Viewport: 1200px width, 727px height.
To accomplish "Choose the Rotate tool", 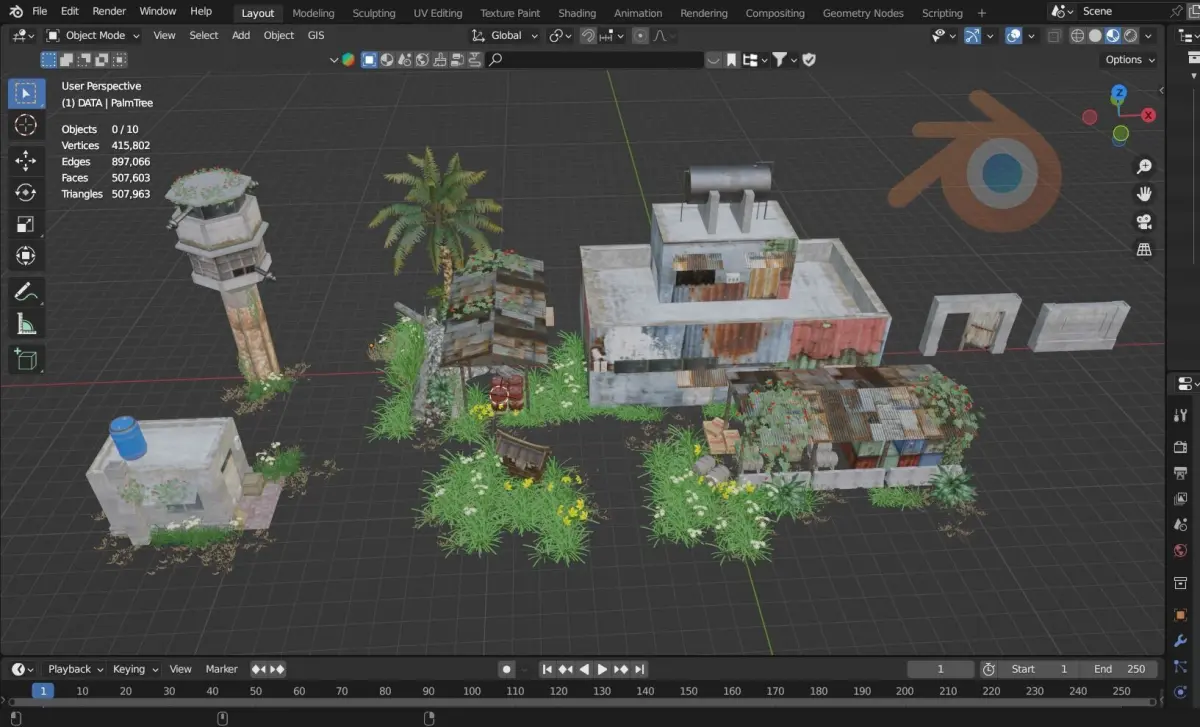I will pos(26,192).
